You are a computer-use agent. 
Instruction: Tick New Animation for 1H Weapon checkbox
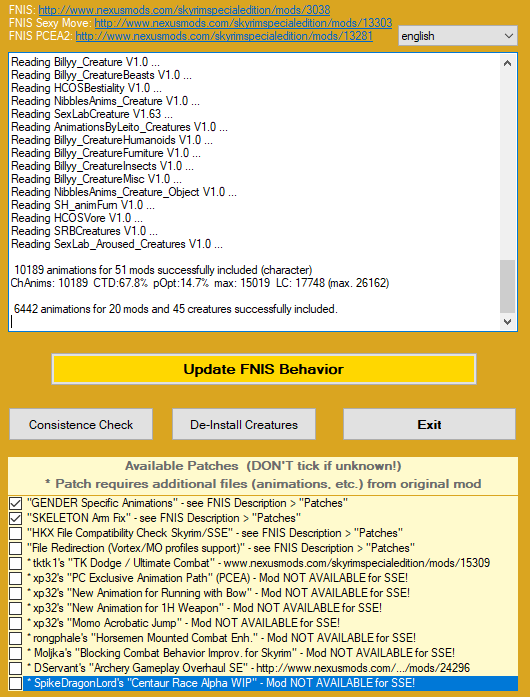[16, 608]
